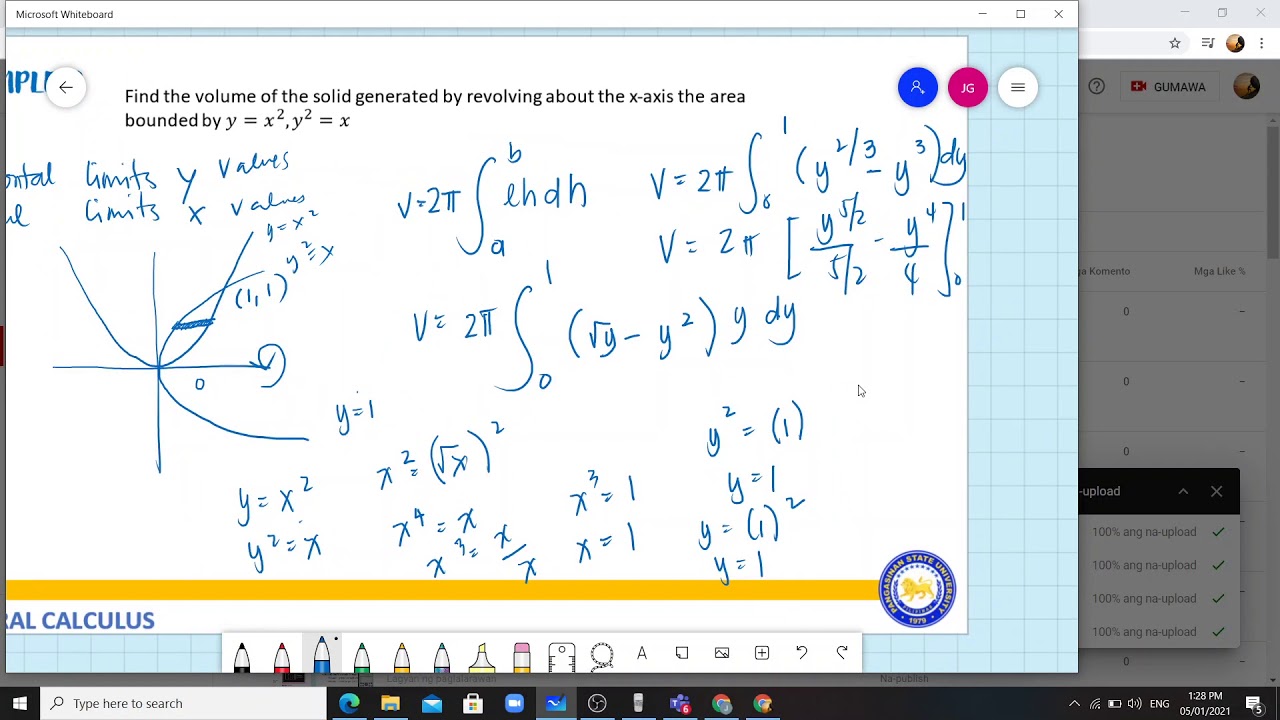Open Microsoft Teams from taskbar
Screen dimensions: 1280x720
(680, 703)
